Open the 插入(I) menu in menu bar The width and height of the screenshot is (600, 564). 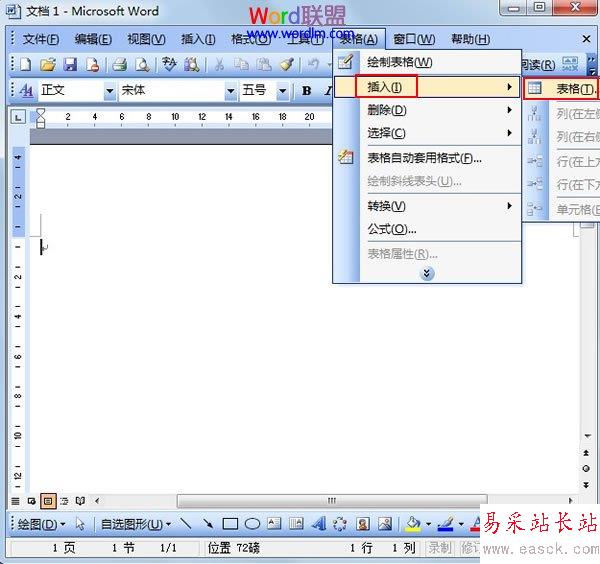[x=198, y=39]
